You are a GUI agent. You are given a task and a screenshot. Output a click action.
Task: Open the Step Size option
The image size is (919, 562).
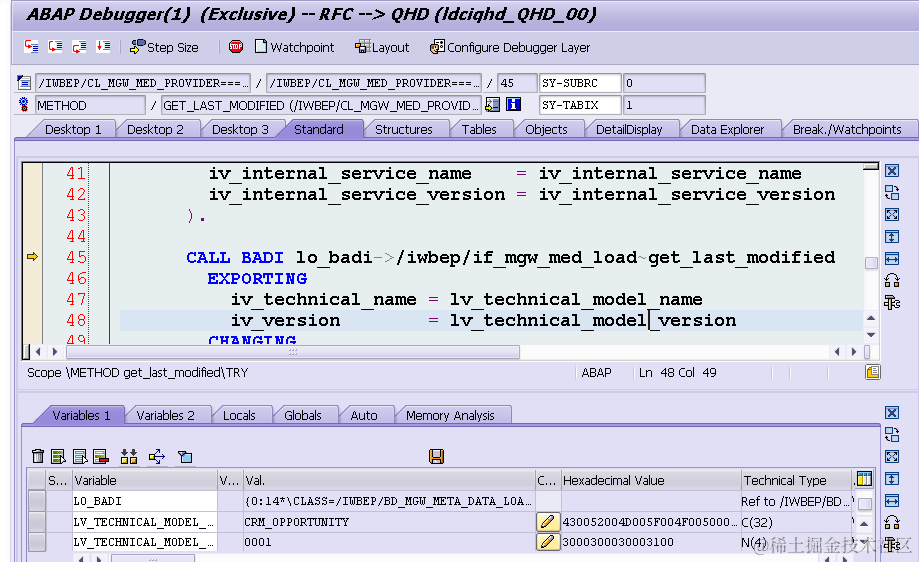165,47
